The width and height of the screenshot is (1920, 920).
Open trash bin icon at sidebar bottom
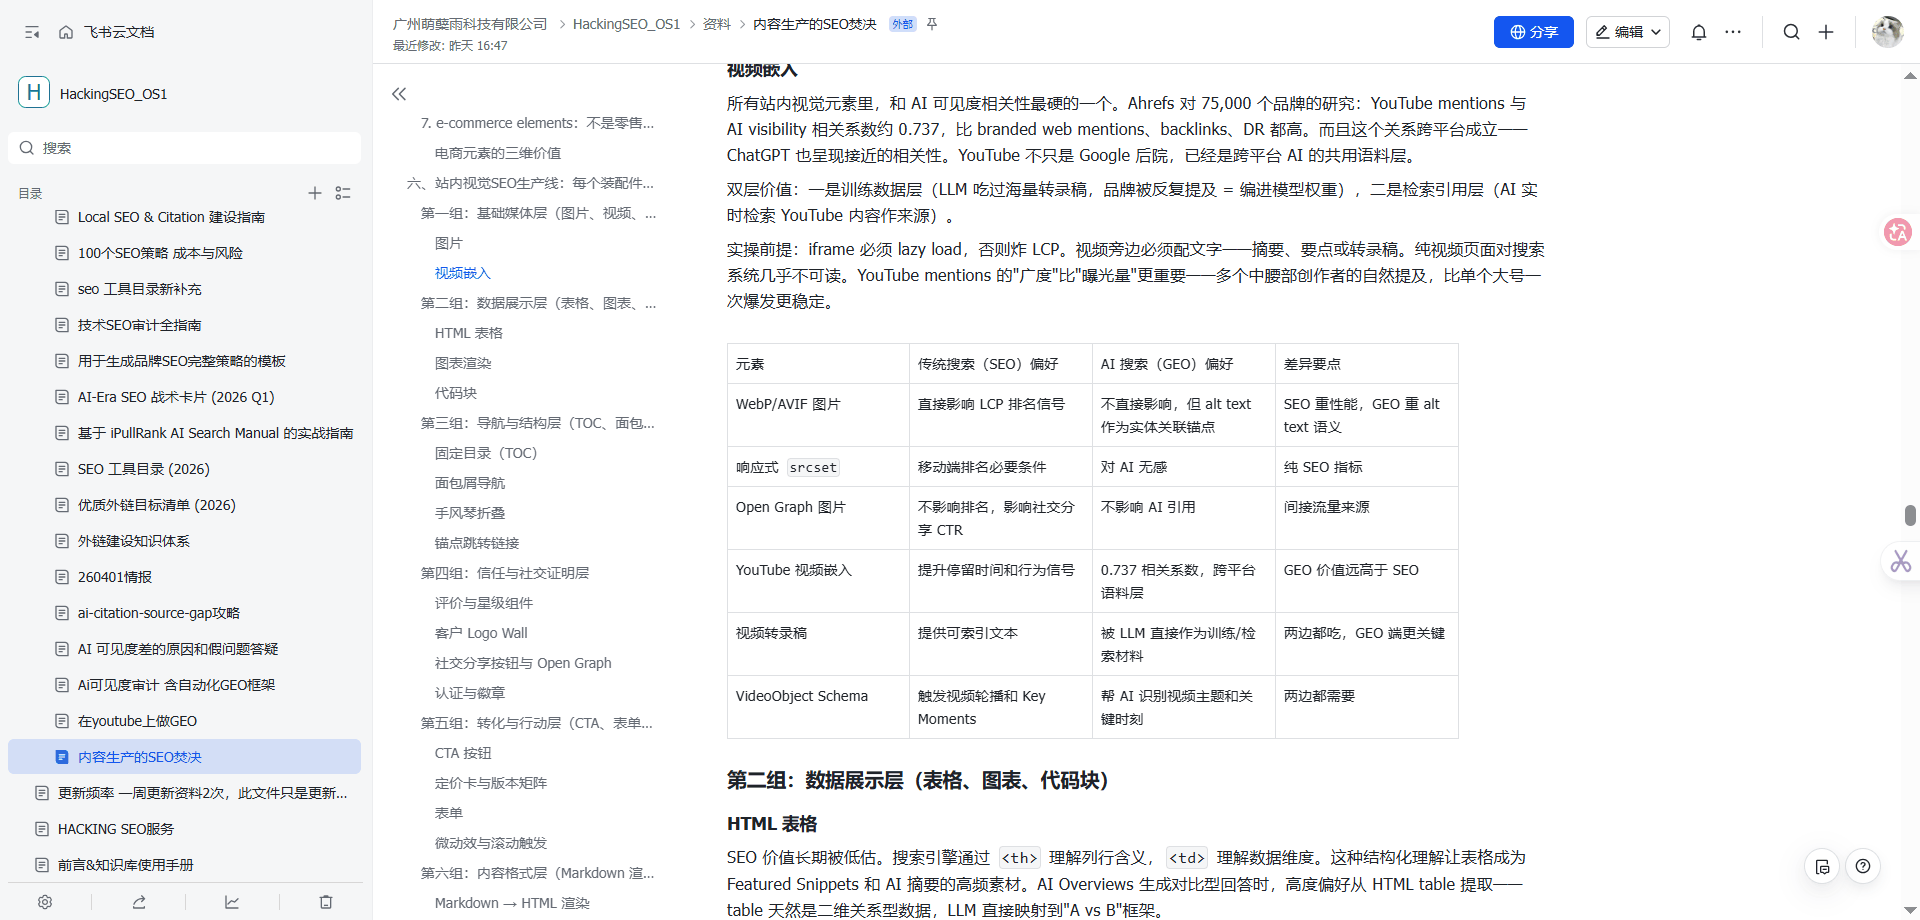[x=326, y=902]
